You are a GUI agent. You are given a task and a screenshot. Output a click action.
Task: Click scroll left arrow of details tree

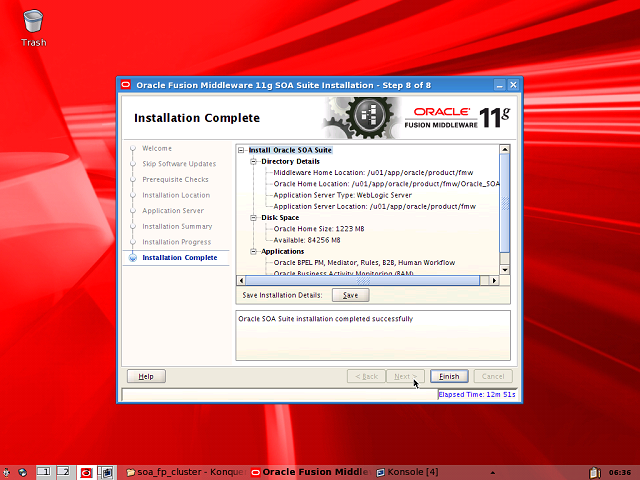(241, 280)
